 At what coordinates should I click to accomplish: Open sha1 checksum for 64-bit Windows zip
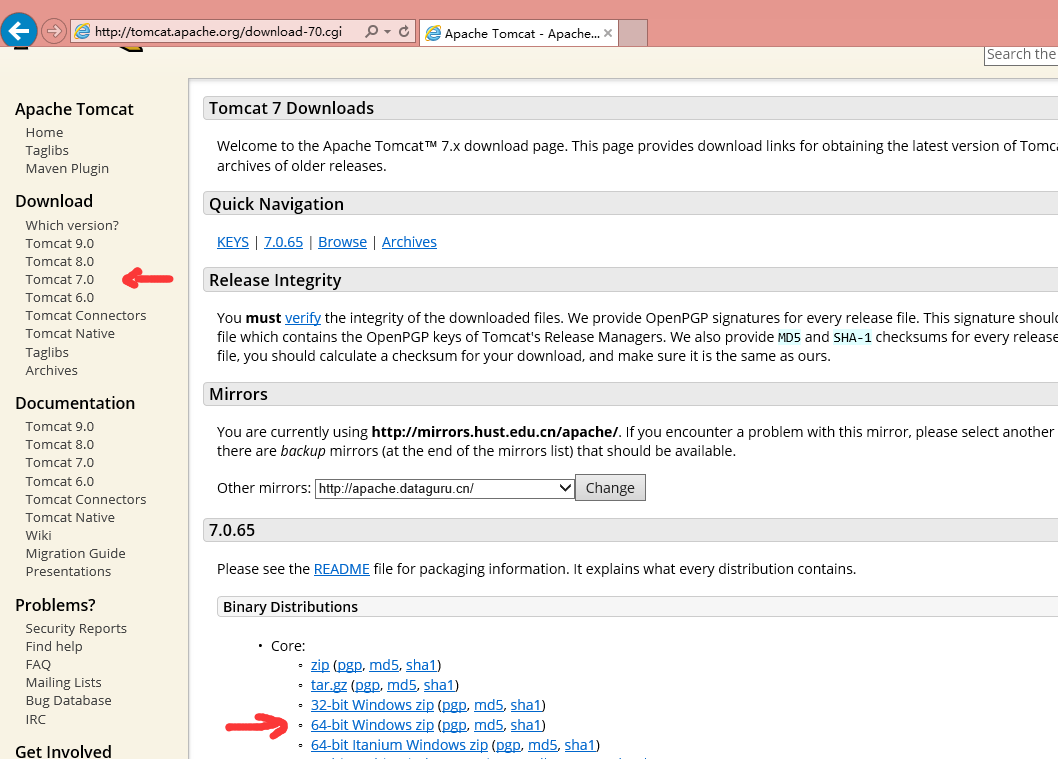526,725
